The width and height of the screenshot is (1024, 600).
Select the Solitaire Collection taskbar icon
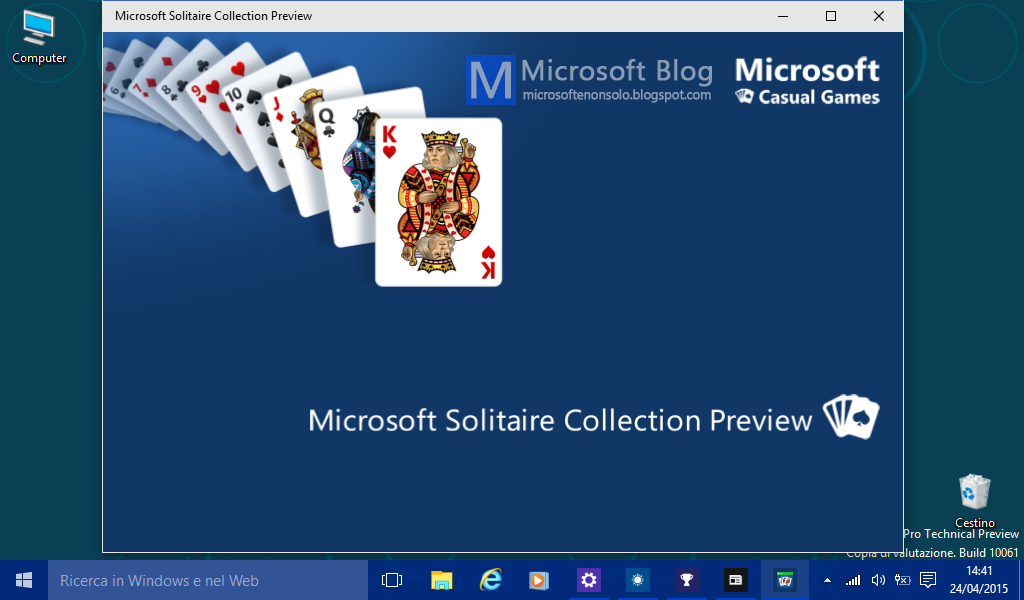coord(784,580)
